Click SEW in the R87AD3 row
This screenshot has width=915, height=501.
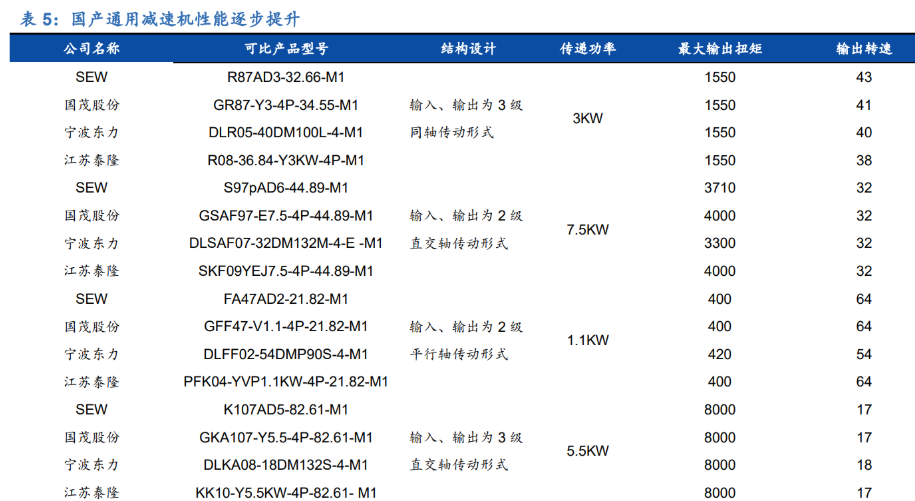92,77
